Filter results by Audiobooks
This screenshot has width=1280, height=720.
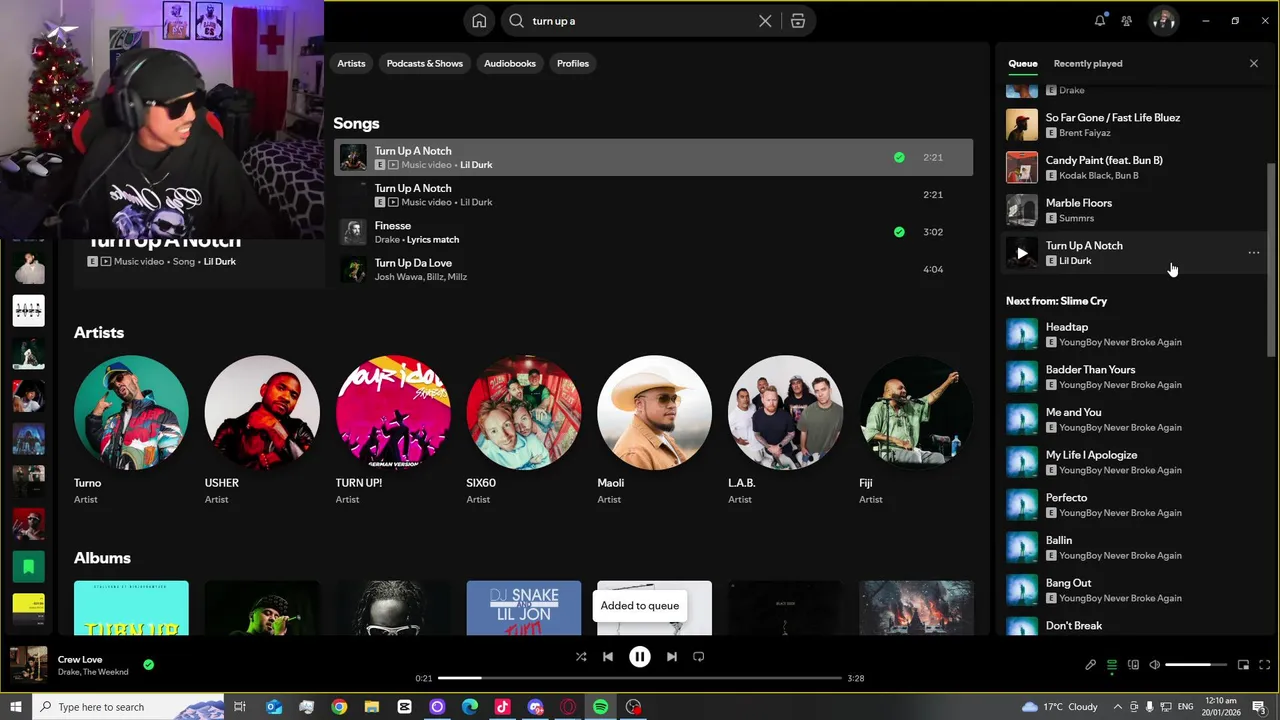pos(510,63)
